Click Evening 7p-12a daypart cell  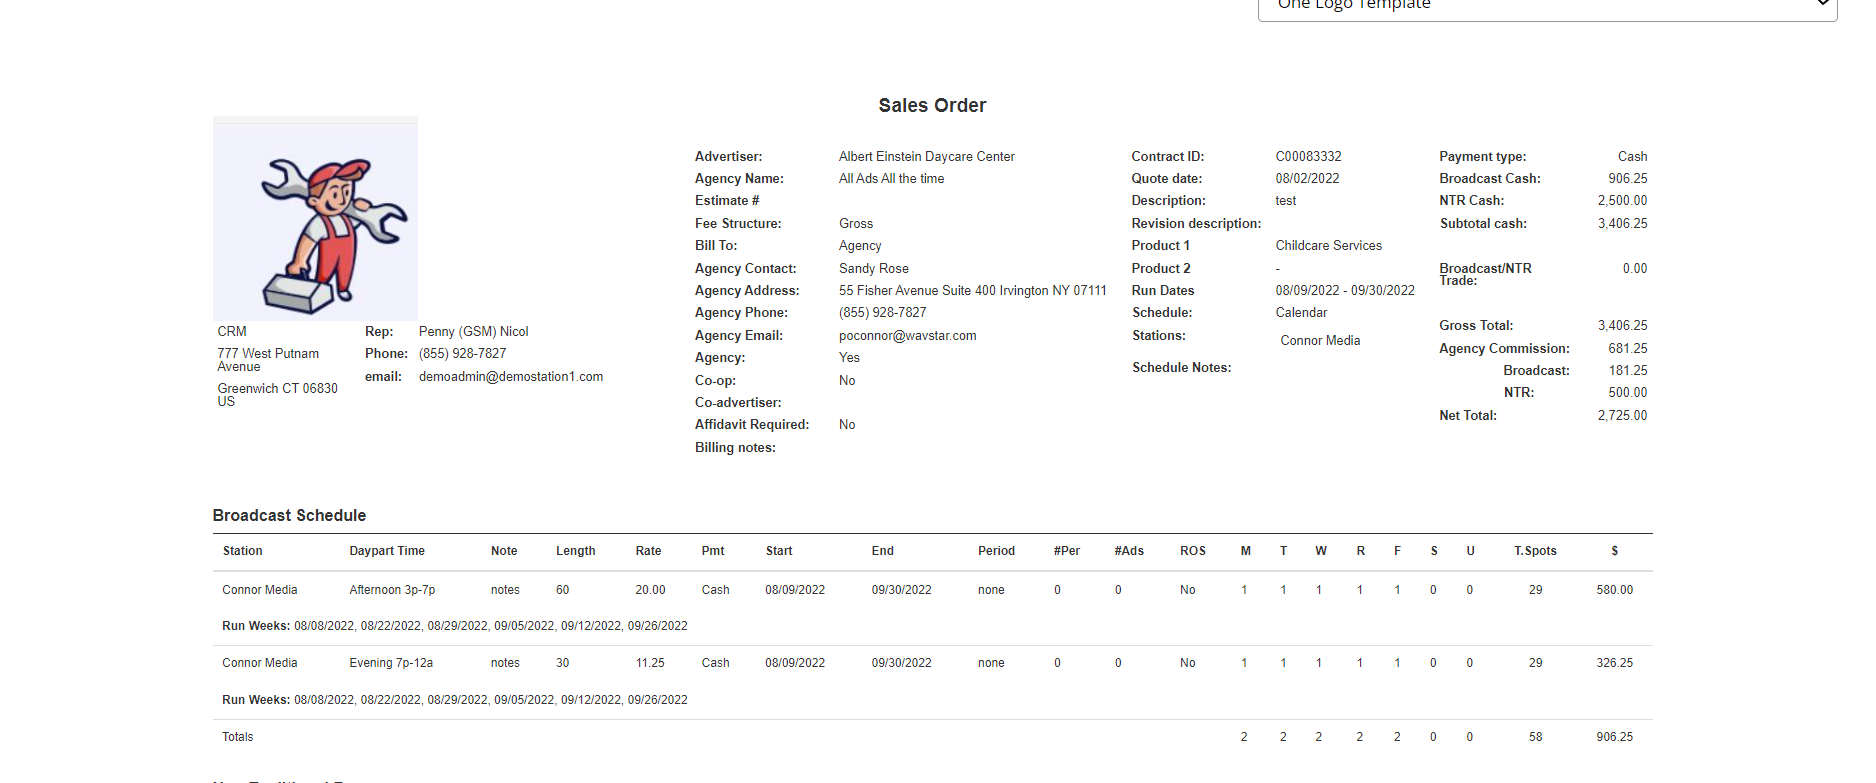(391, 663)
